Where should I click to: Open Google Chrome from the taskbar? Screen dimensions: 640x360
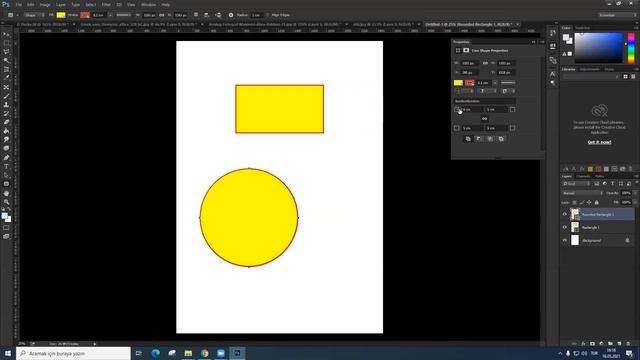pos(204,353)
